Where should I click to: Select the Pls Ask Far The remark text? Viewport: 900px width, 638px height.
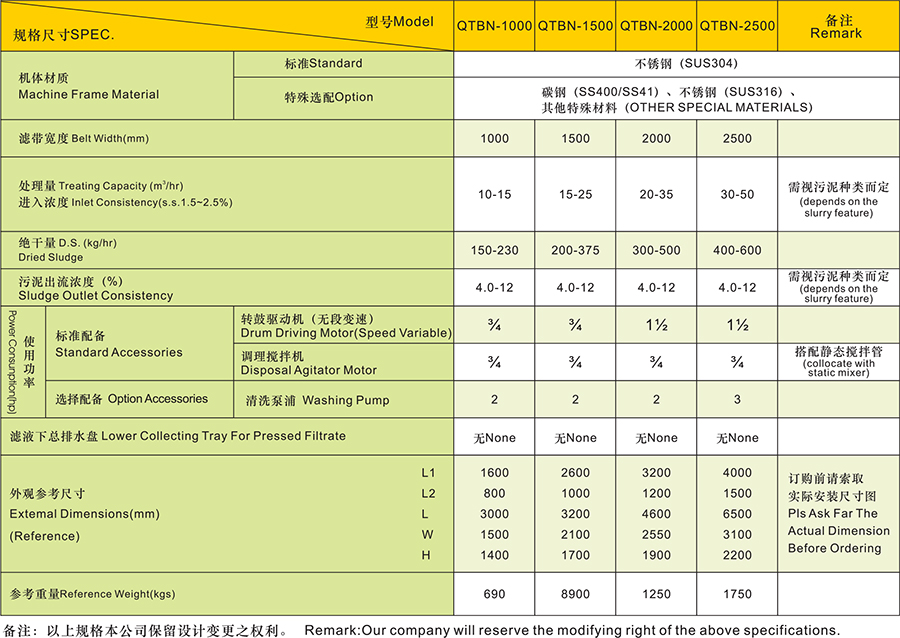pyautogui.click(x=833, y=511)
